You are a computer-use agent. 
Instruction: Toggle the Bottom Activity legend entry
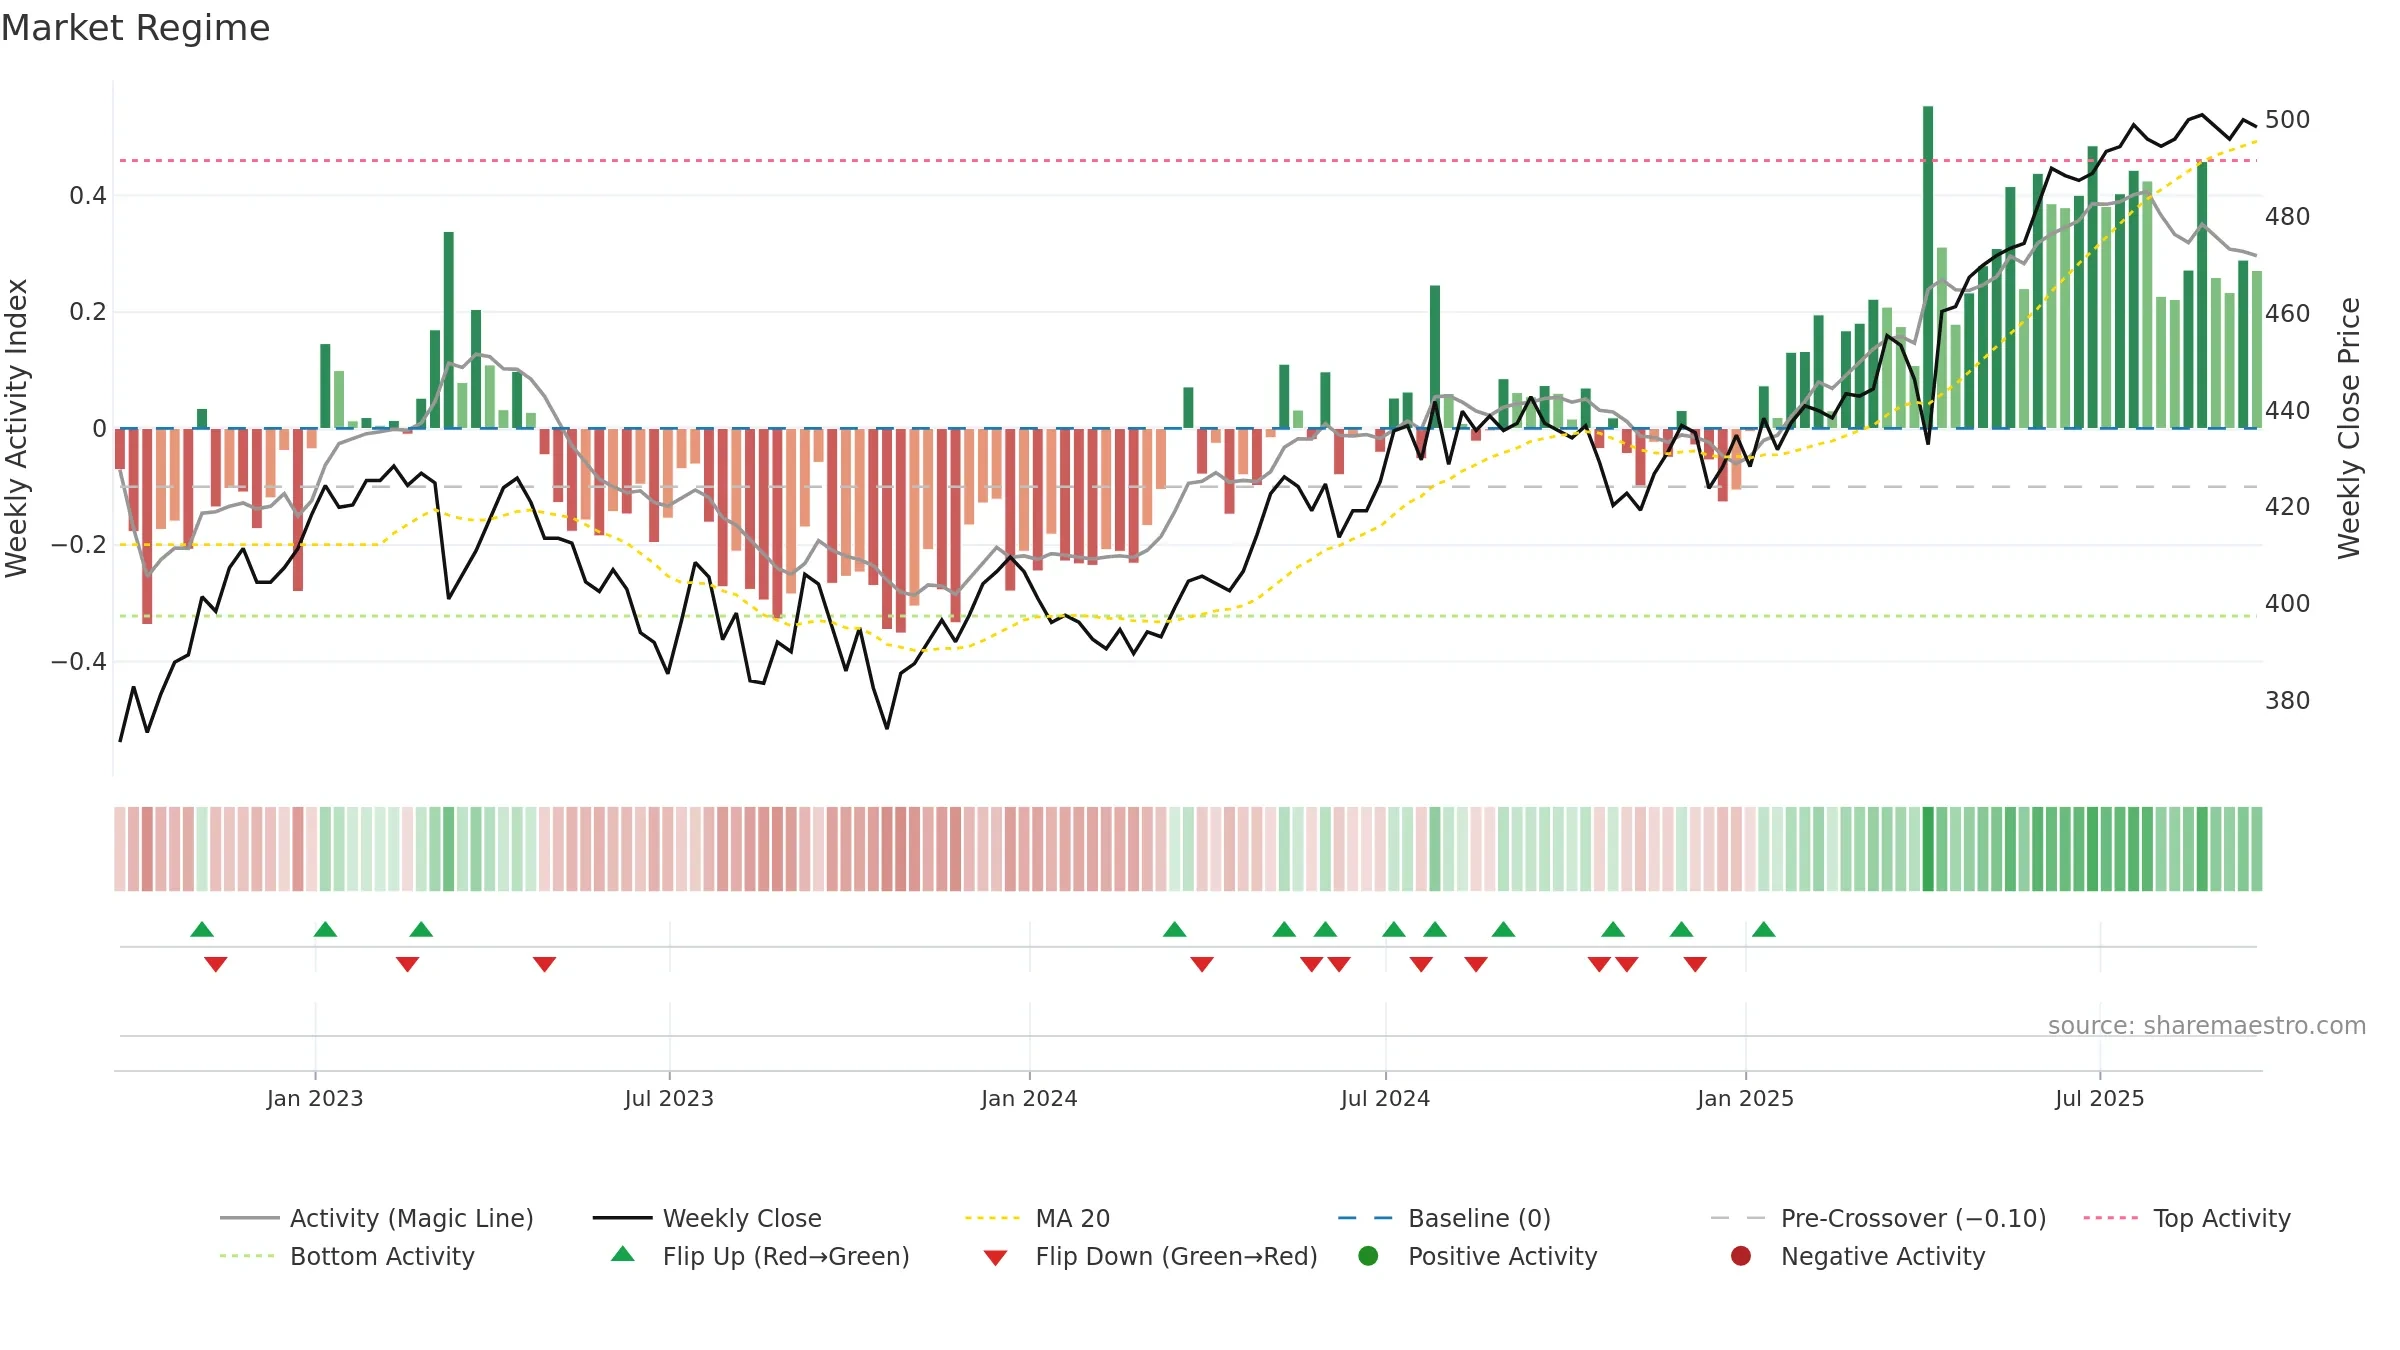click(x=347, y=1256)
